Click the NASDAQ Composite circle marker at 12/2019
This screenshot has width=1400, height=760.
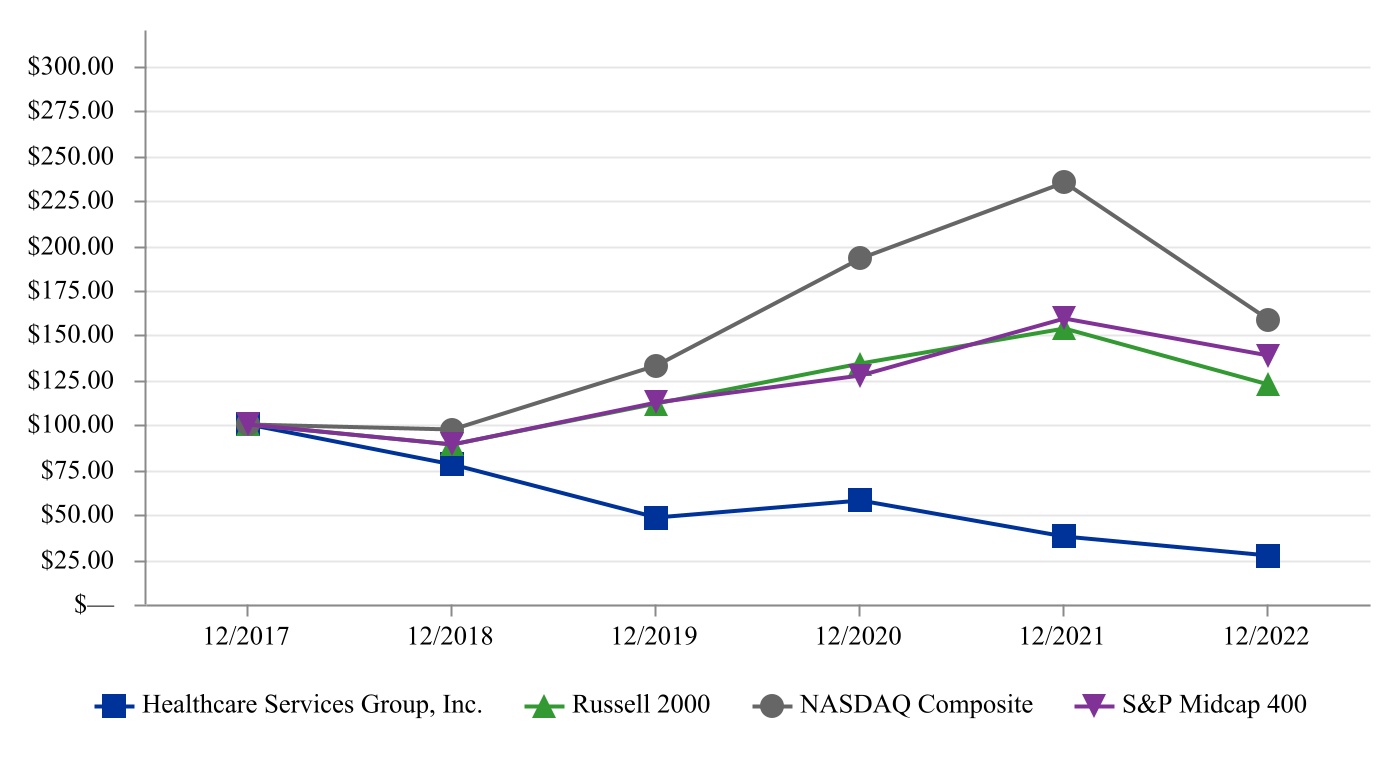(x=656, y=366)
